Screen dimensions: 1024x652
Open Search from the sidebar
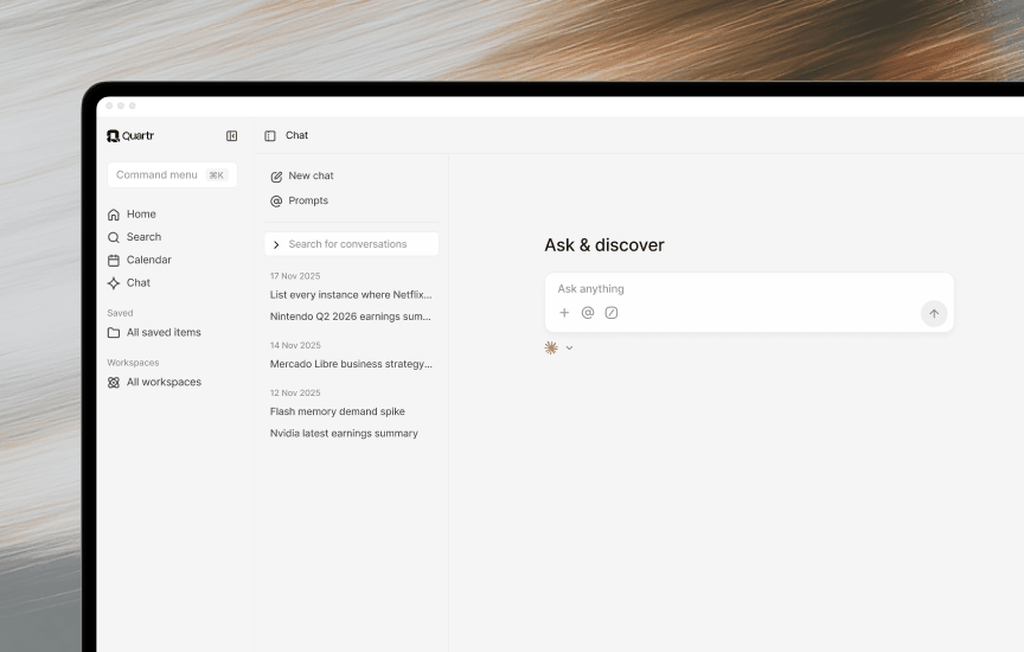click(144, 237)
